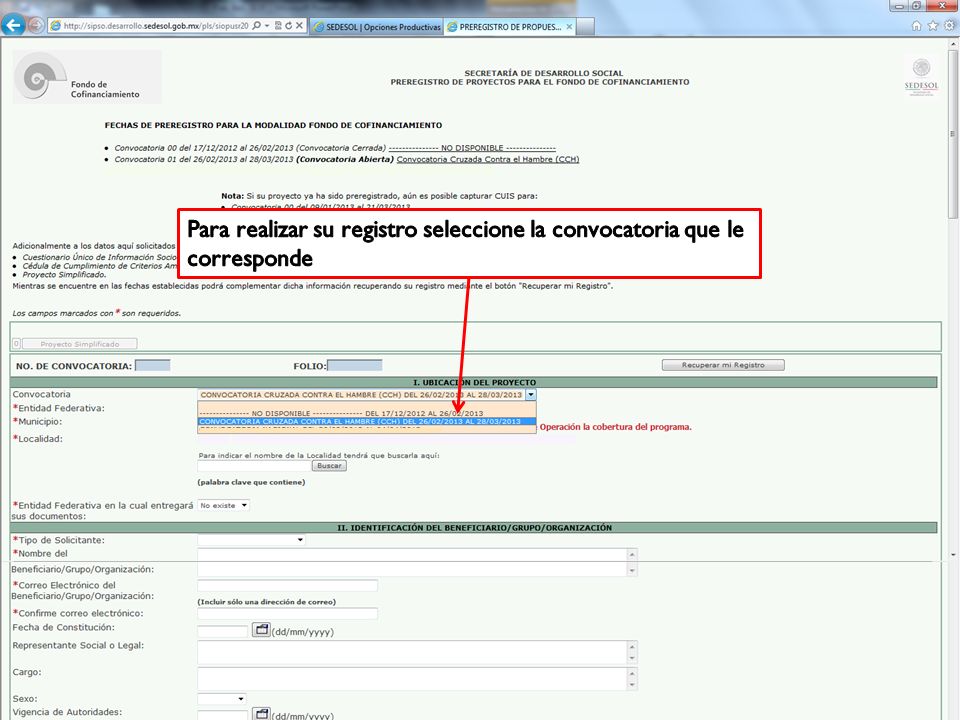Click down arrow of the Nombre del Beneficiario textarea
This screenshot has width=960, height=720.
pyautogui.click(x=632, y=571)
